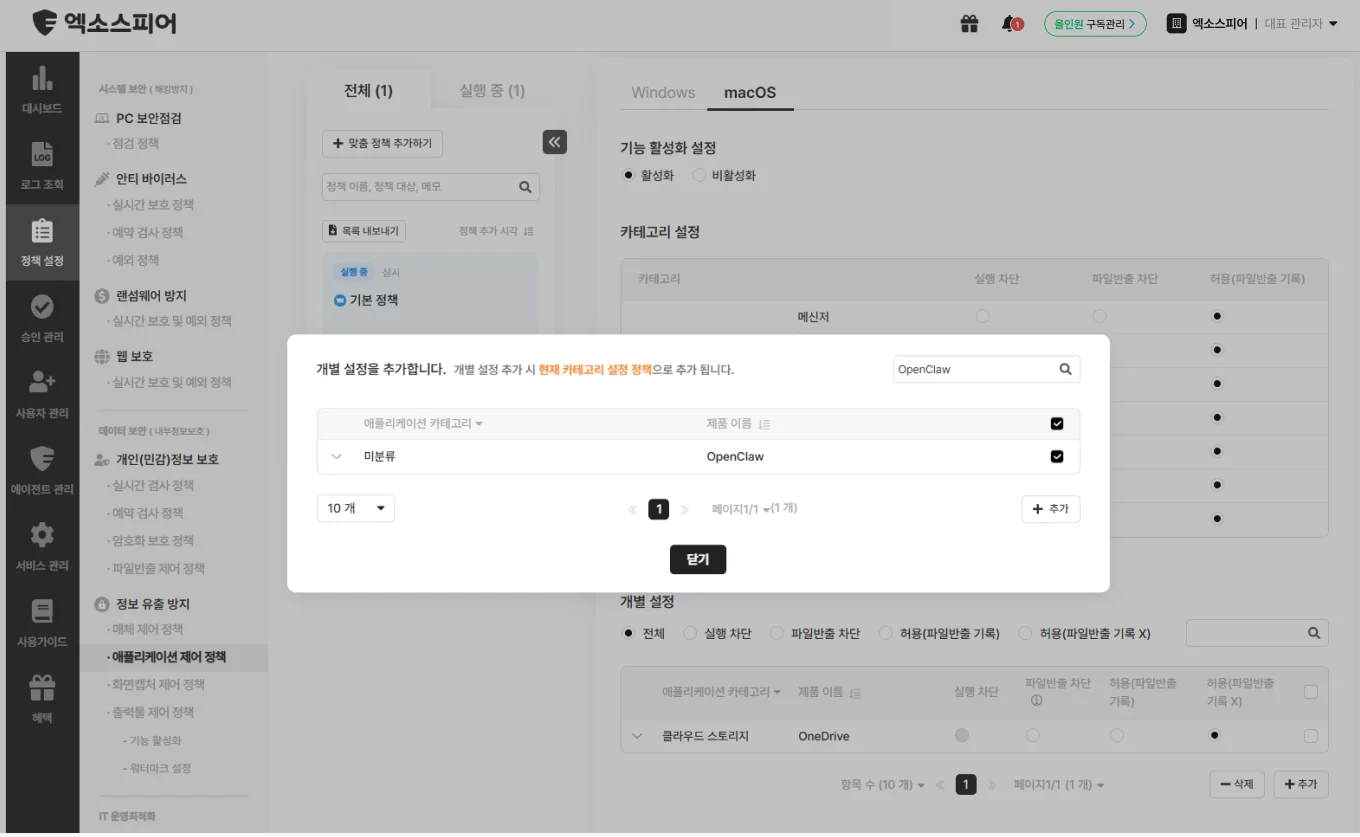Open the 승인 관리 sidebar icon
Viewport: 1360px width, 837px height.
click(x=42, y=315)
